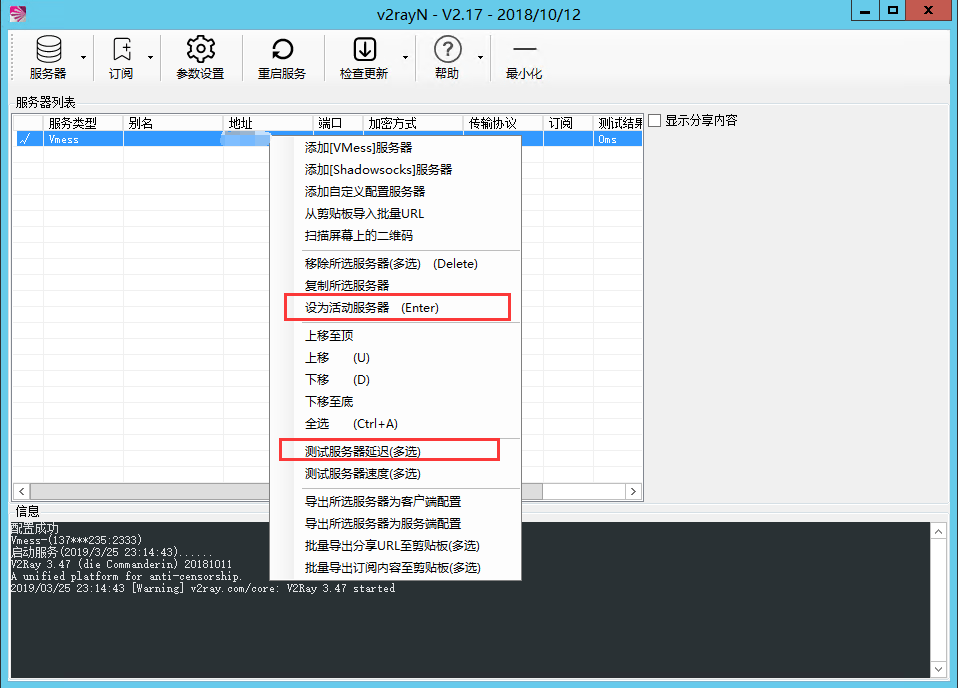Select 添加[VMess]服务器 menu item
Screen dimensions: 958x688
358,147
